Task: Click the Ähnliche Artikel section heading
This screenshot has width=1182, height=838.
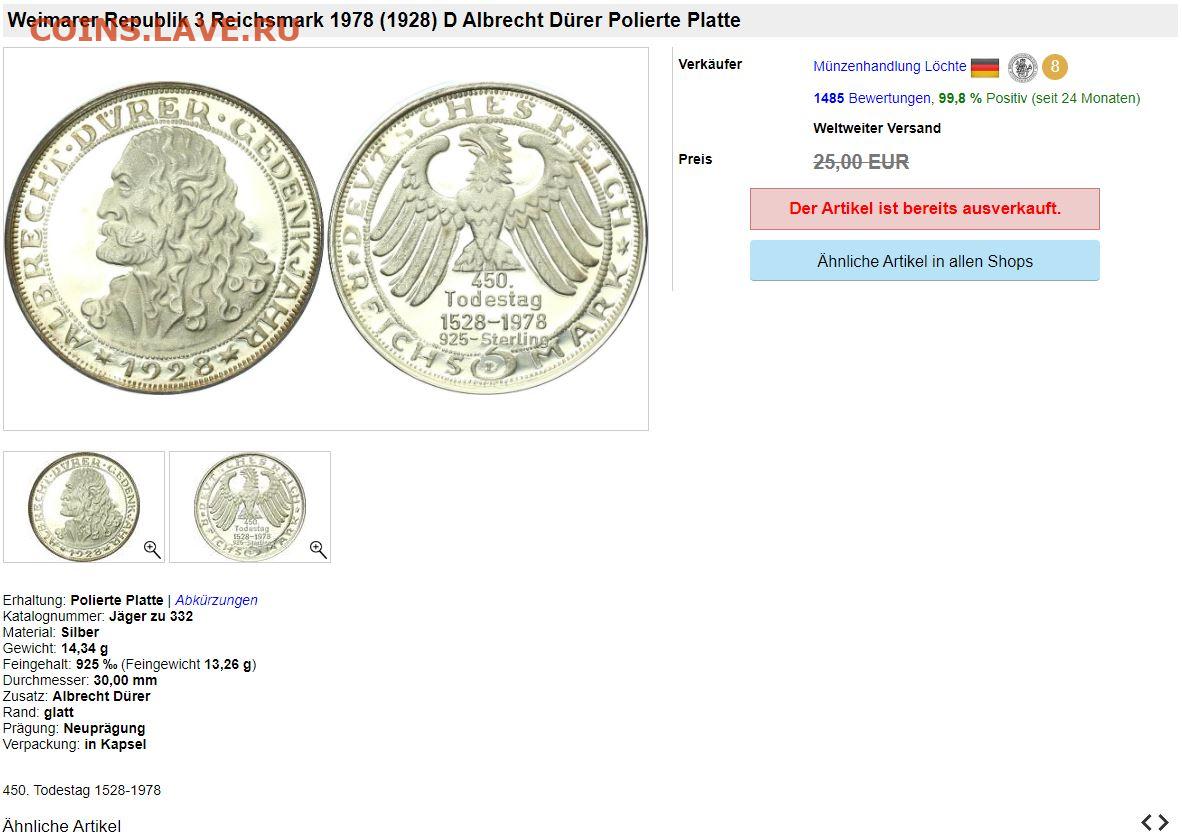Action: click(62, 825)
